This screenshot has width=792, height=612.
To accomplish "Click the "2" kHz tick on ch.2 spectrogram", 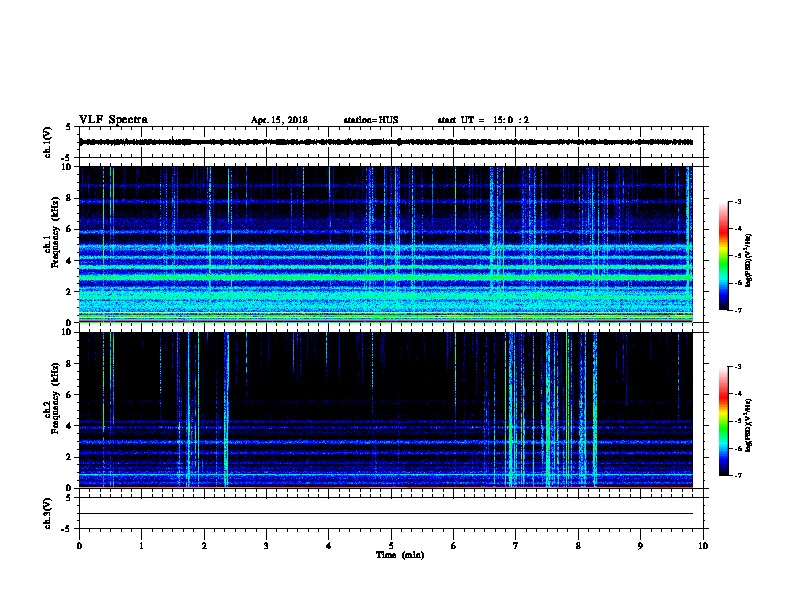I will tap(69, 457).
